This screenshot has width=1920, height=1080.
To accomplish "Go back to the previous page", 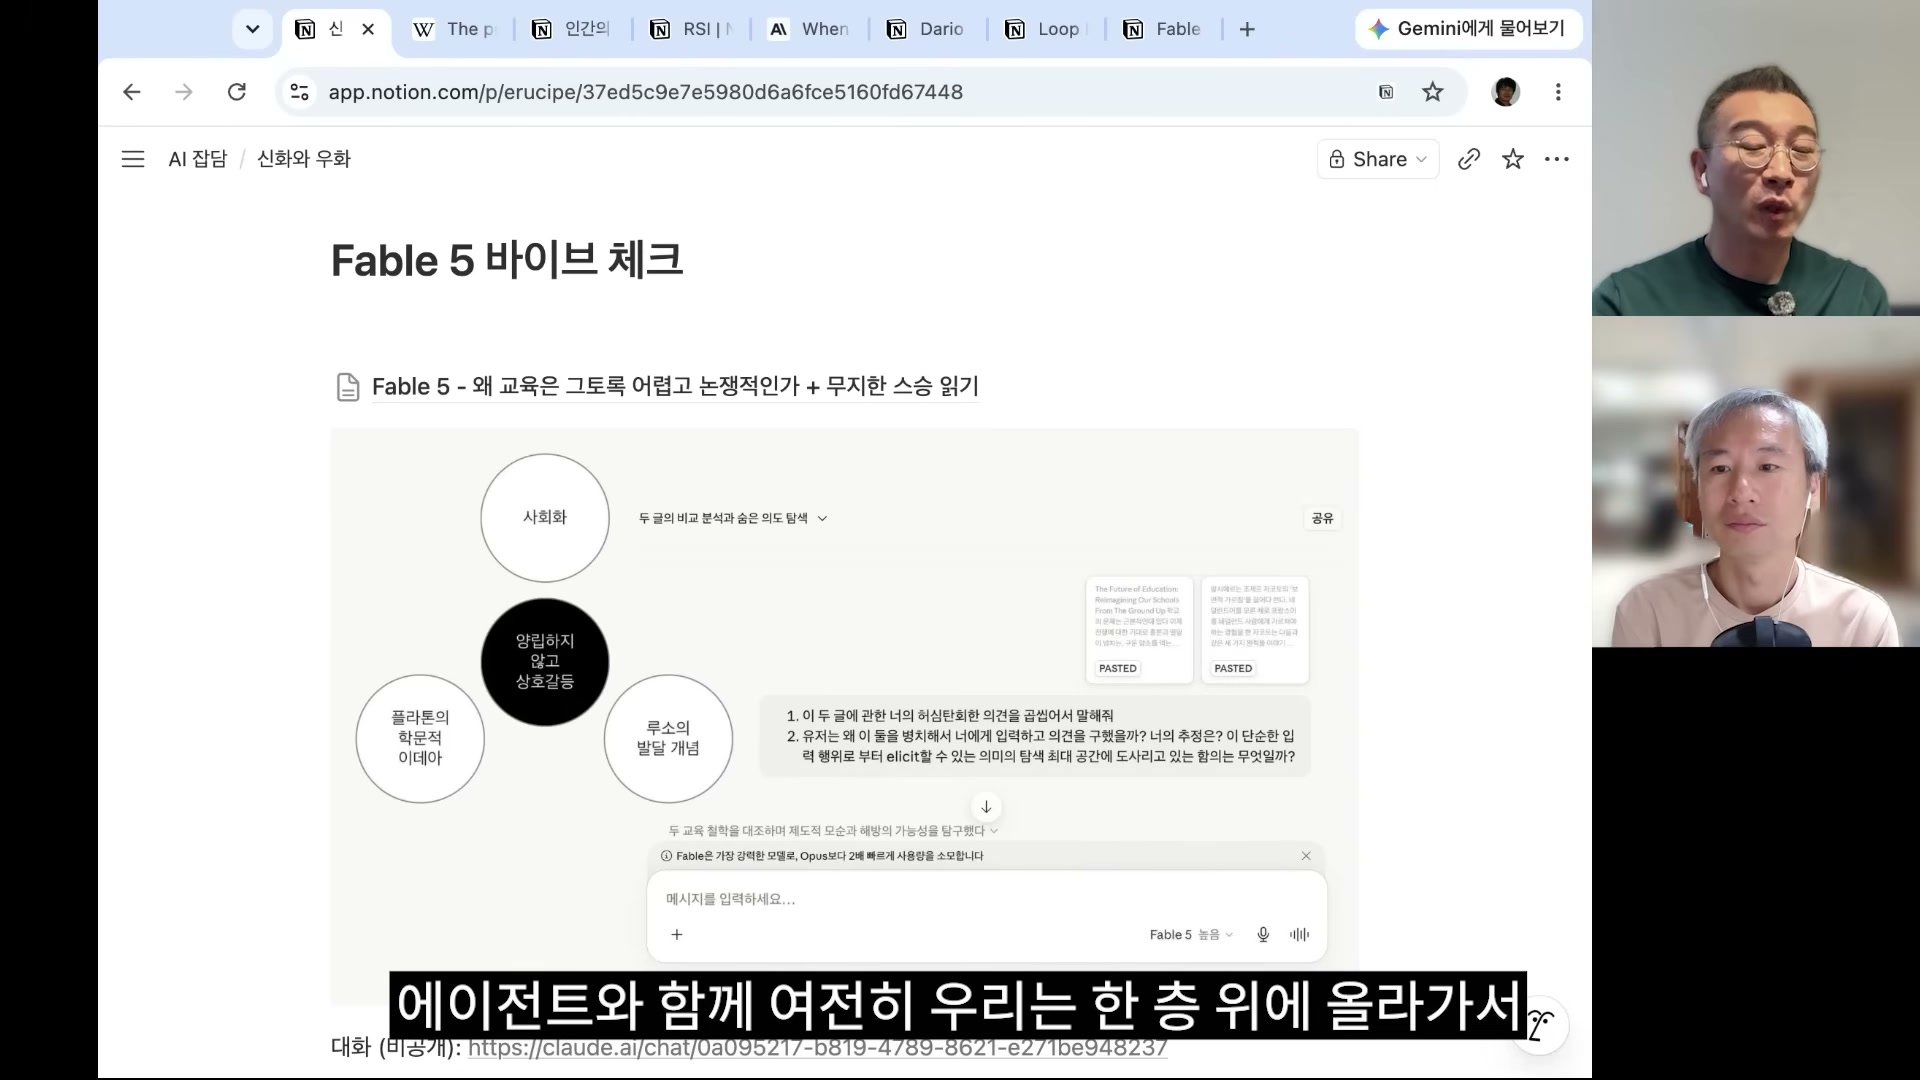I will (x=132, y=92).
